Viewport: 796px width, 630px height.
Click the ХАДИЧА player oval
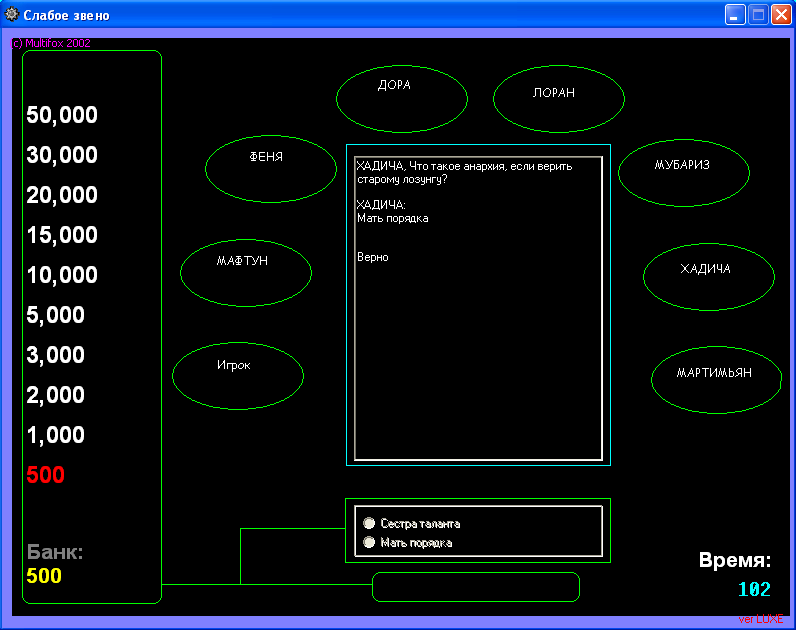pyautogui.click(x=708, y=276)
